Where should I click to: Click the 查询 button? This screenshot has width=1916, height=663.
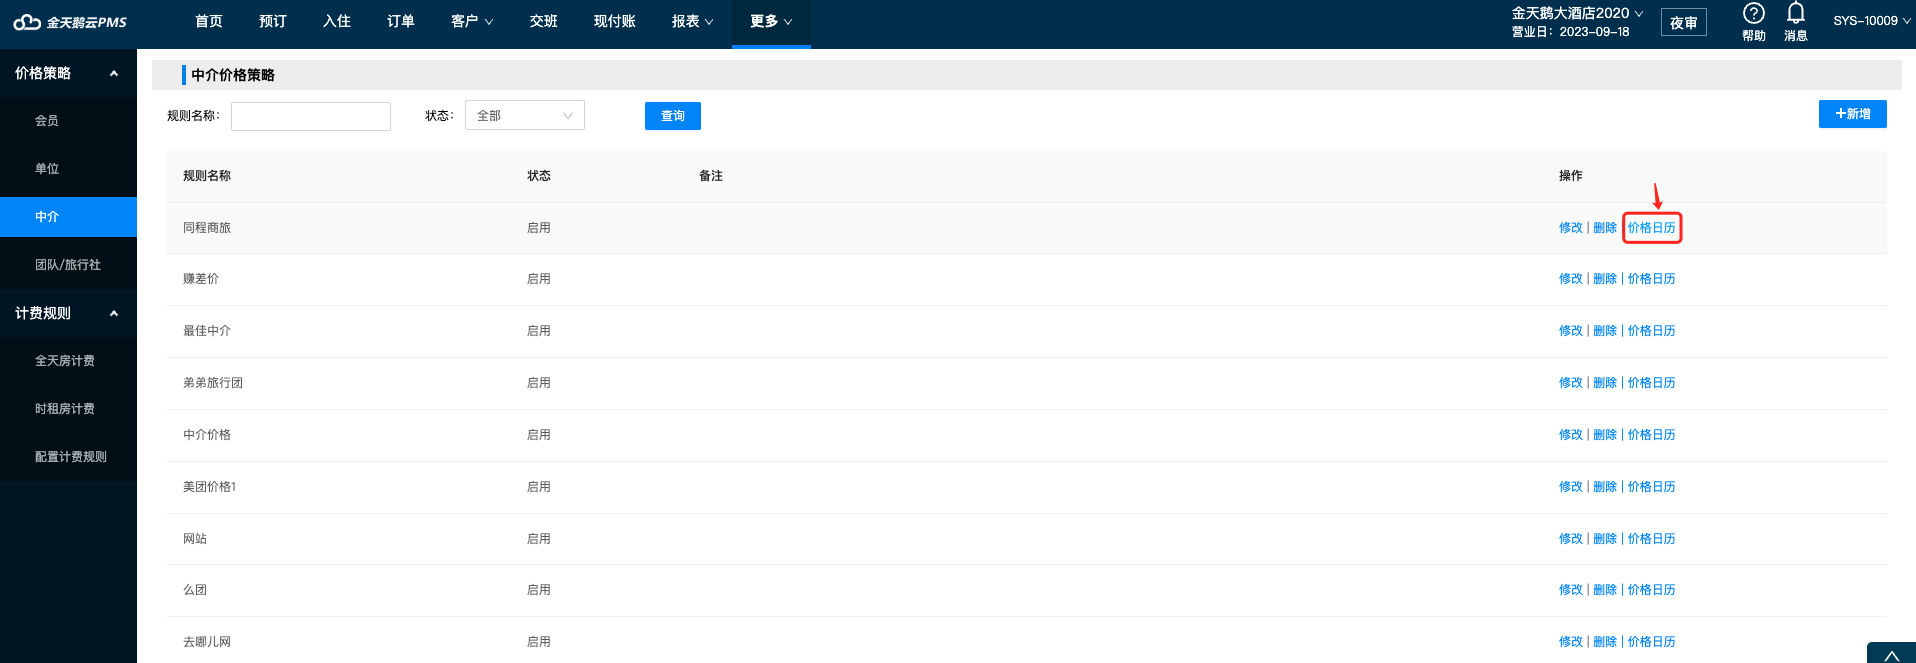click(x=673, y=116)
